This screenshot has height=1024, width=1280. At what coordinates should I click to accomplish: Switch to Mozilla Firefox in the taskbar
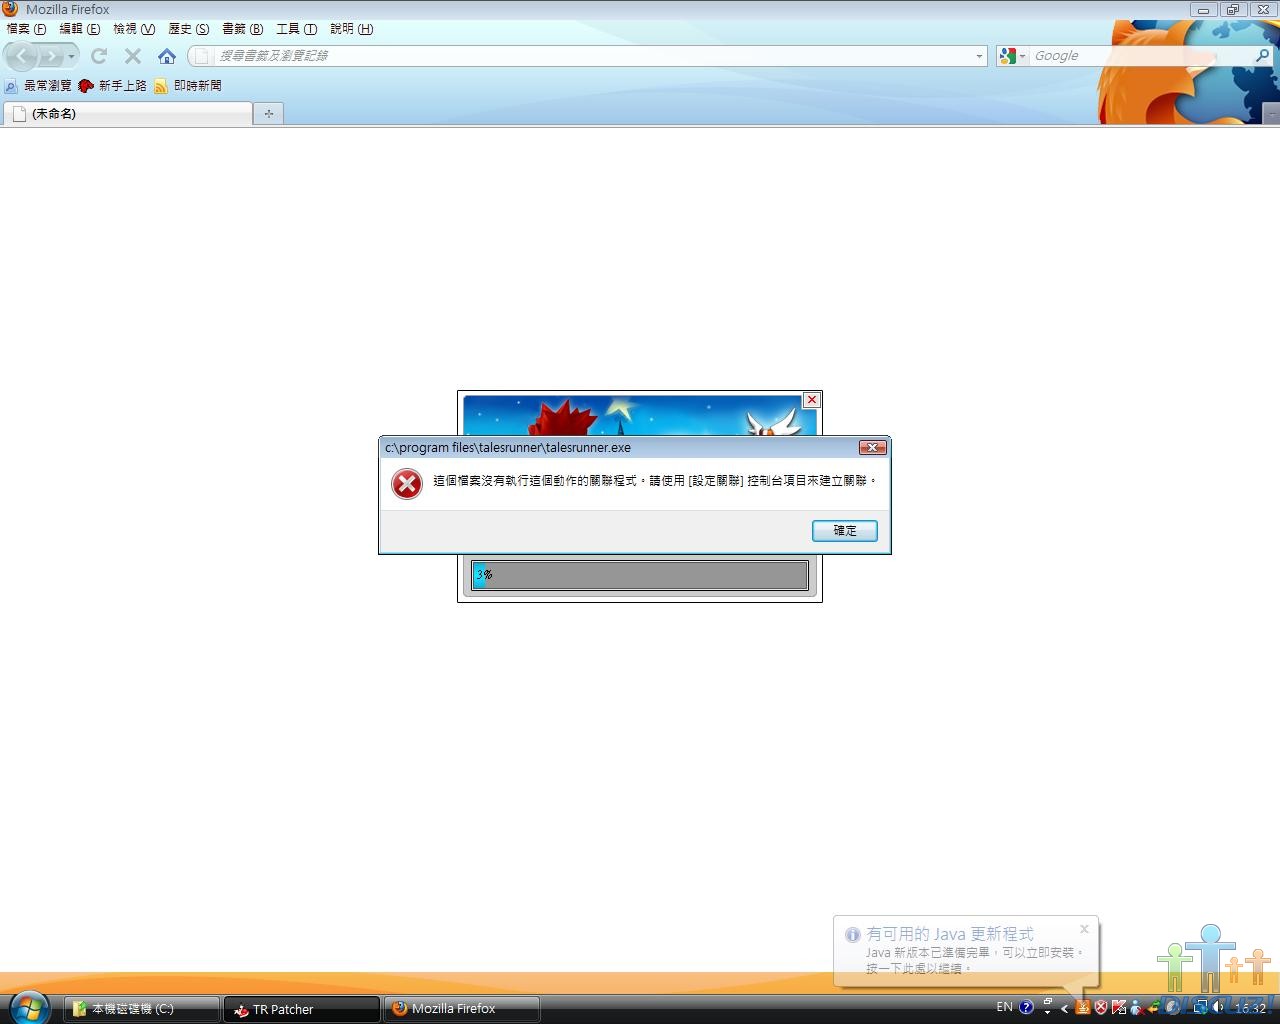462,1009
